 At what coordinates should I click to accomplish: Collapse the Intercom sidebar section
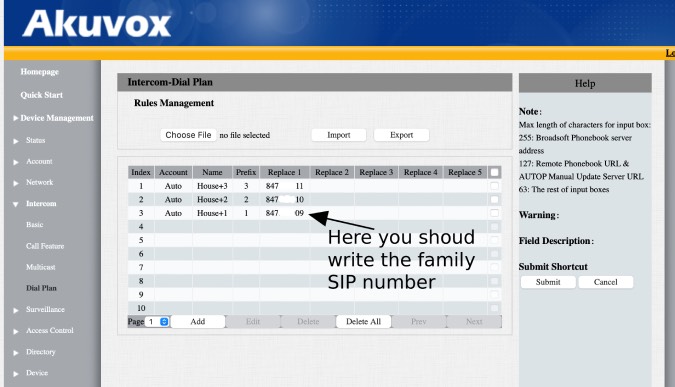click(41, 204)
